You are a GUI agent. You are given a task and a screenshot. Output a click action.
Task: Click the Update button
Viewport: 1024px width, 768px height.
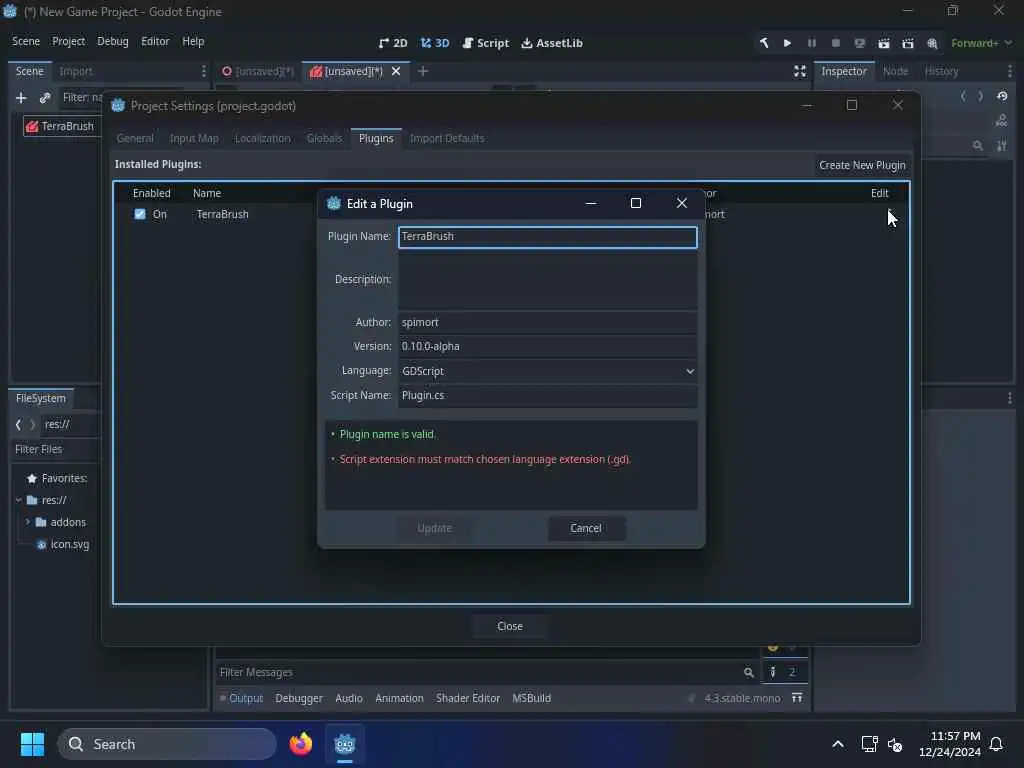click(434, 528)
